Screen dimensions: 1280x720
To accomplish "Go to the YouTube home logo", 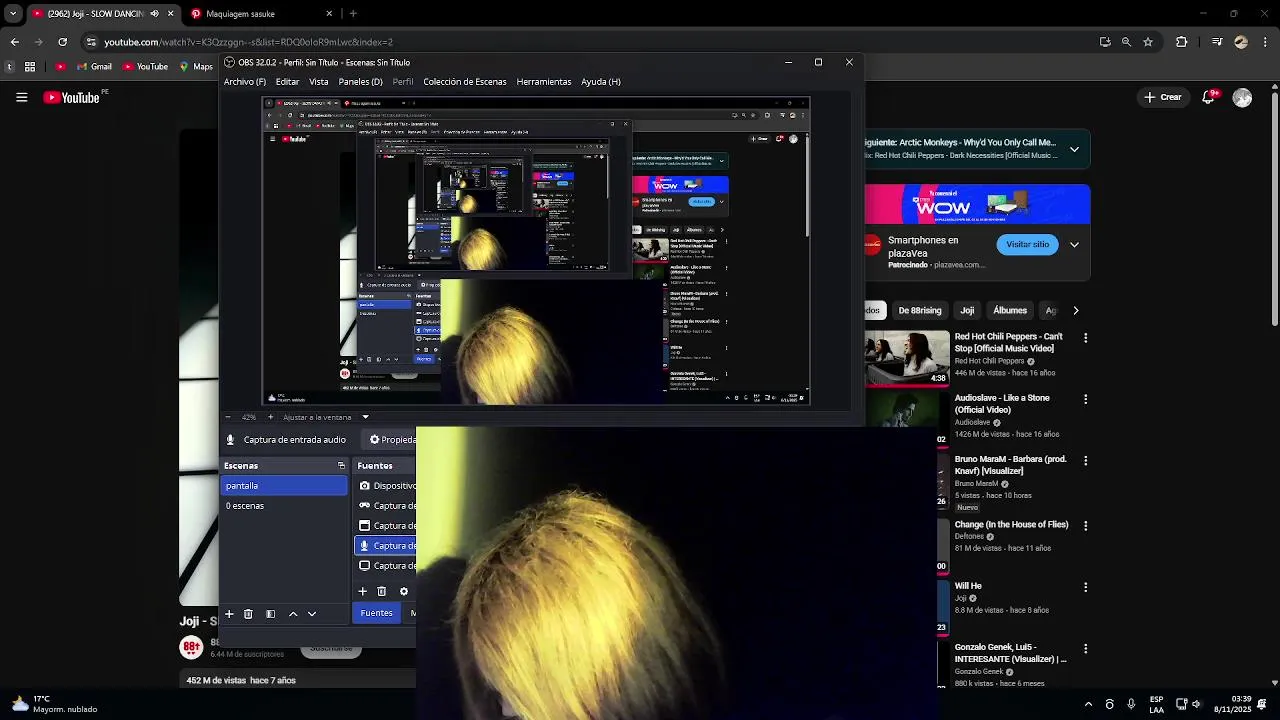I will (72, 97).
